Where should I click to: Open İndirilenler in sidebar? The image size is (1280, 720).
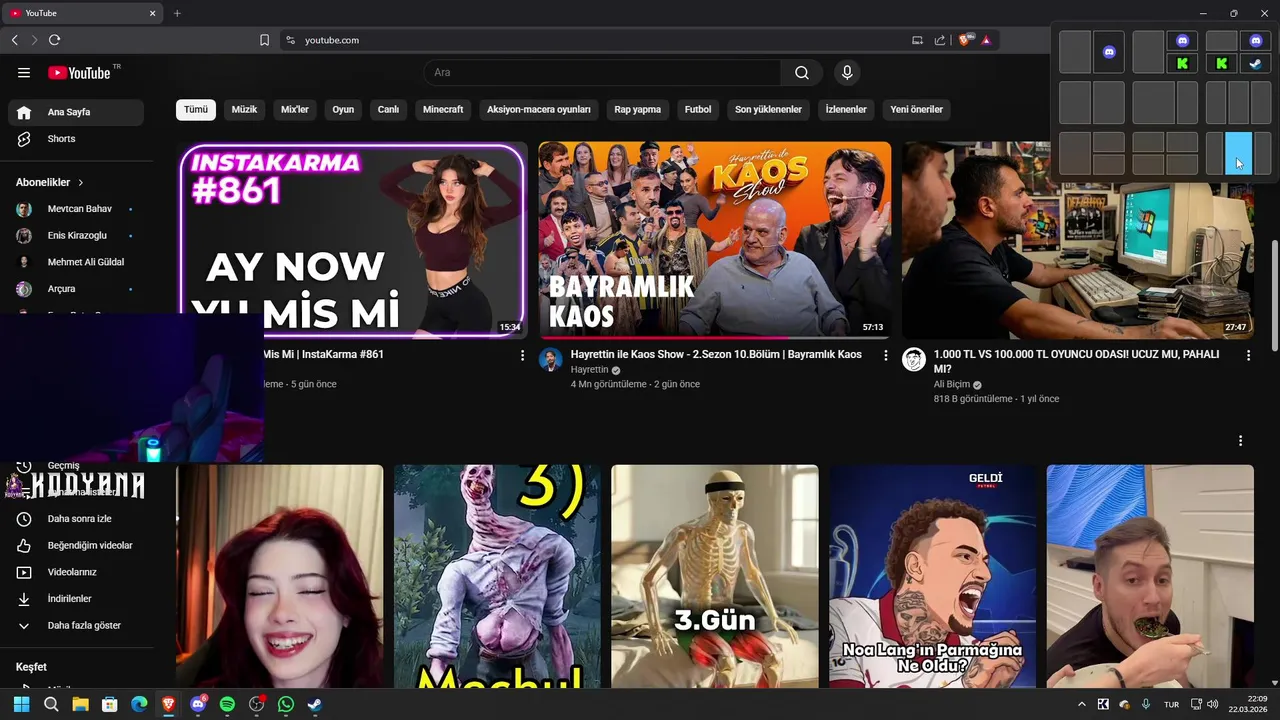pyautogui.click(x=76, y=599)
